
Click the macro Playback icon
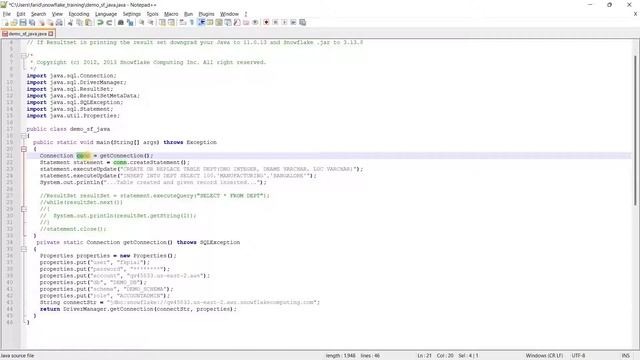[x=284, y=22]
